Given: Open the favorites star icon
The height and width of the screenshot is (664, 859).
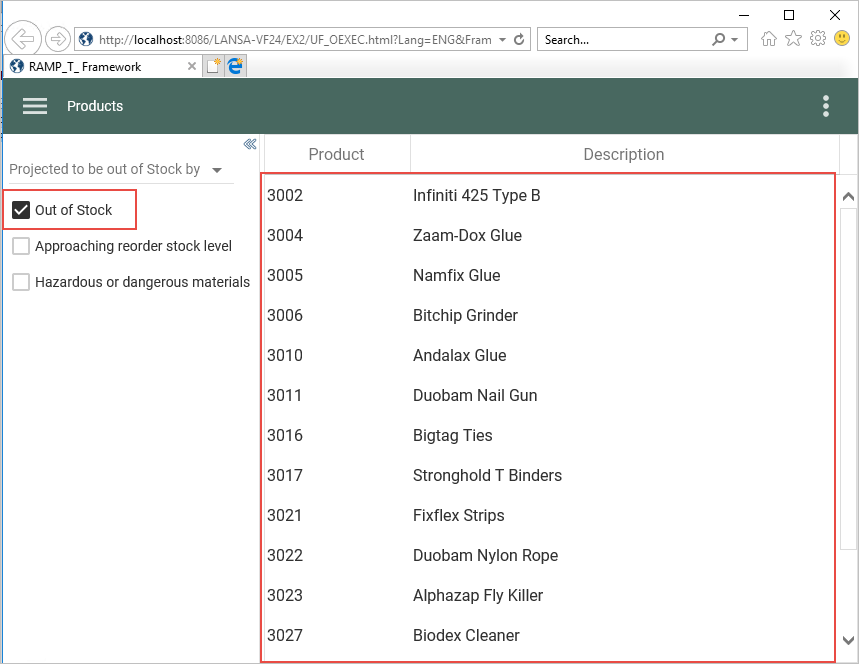Looking at the screenshot, I should click(x=793, y=39).
